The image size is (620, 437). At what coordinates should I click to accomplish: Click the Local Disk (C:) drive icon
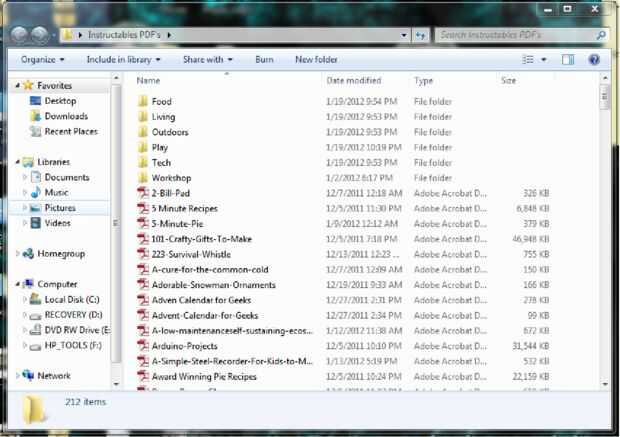36,299
